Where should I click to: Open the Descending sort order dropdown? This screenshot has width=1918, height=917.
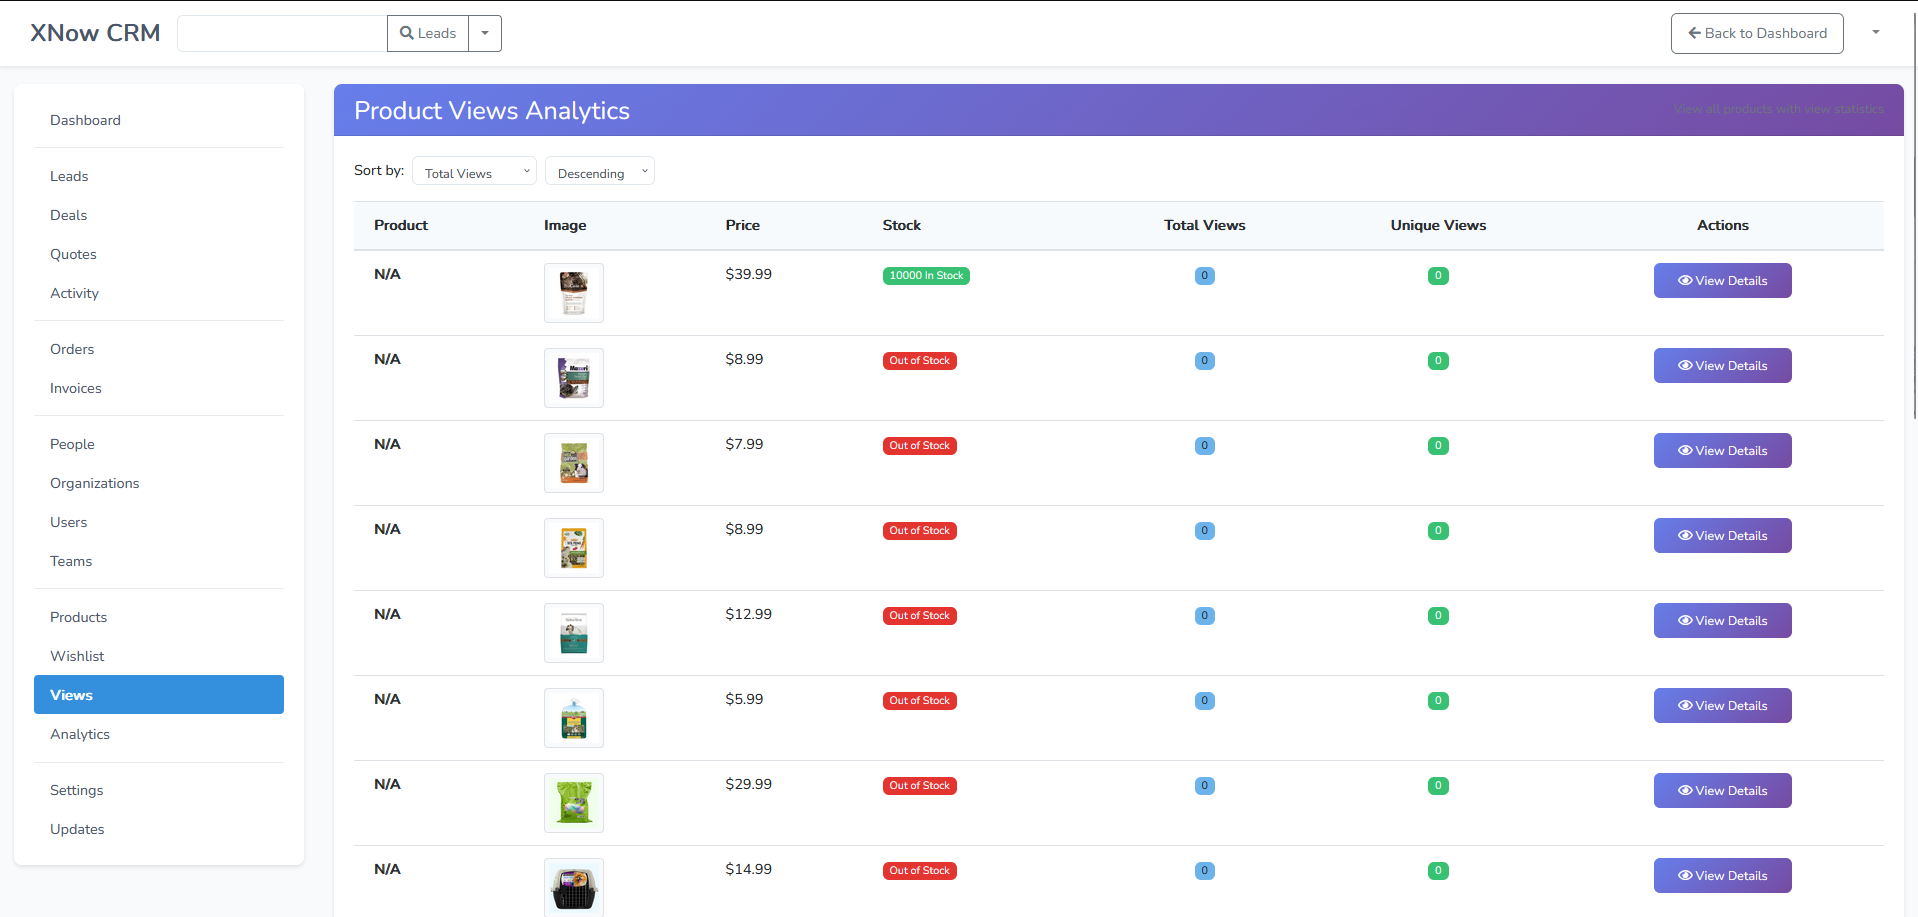[x=599, y=171]
